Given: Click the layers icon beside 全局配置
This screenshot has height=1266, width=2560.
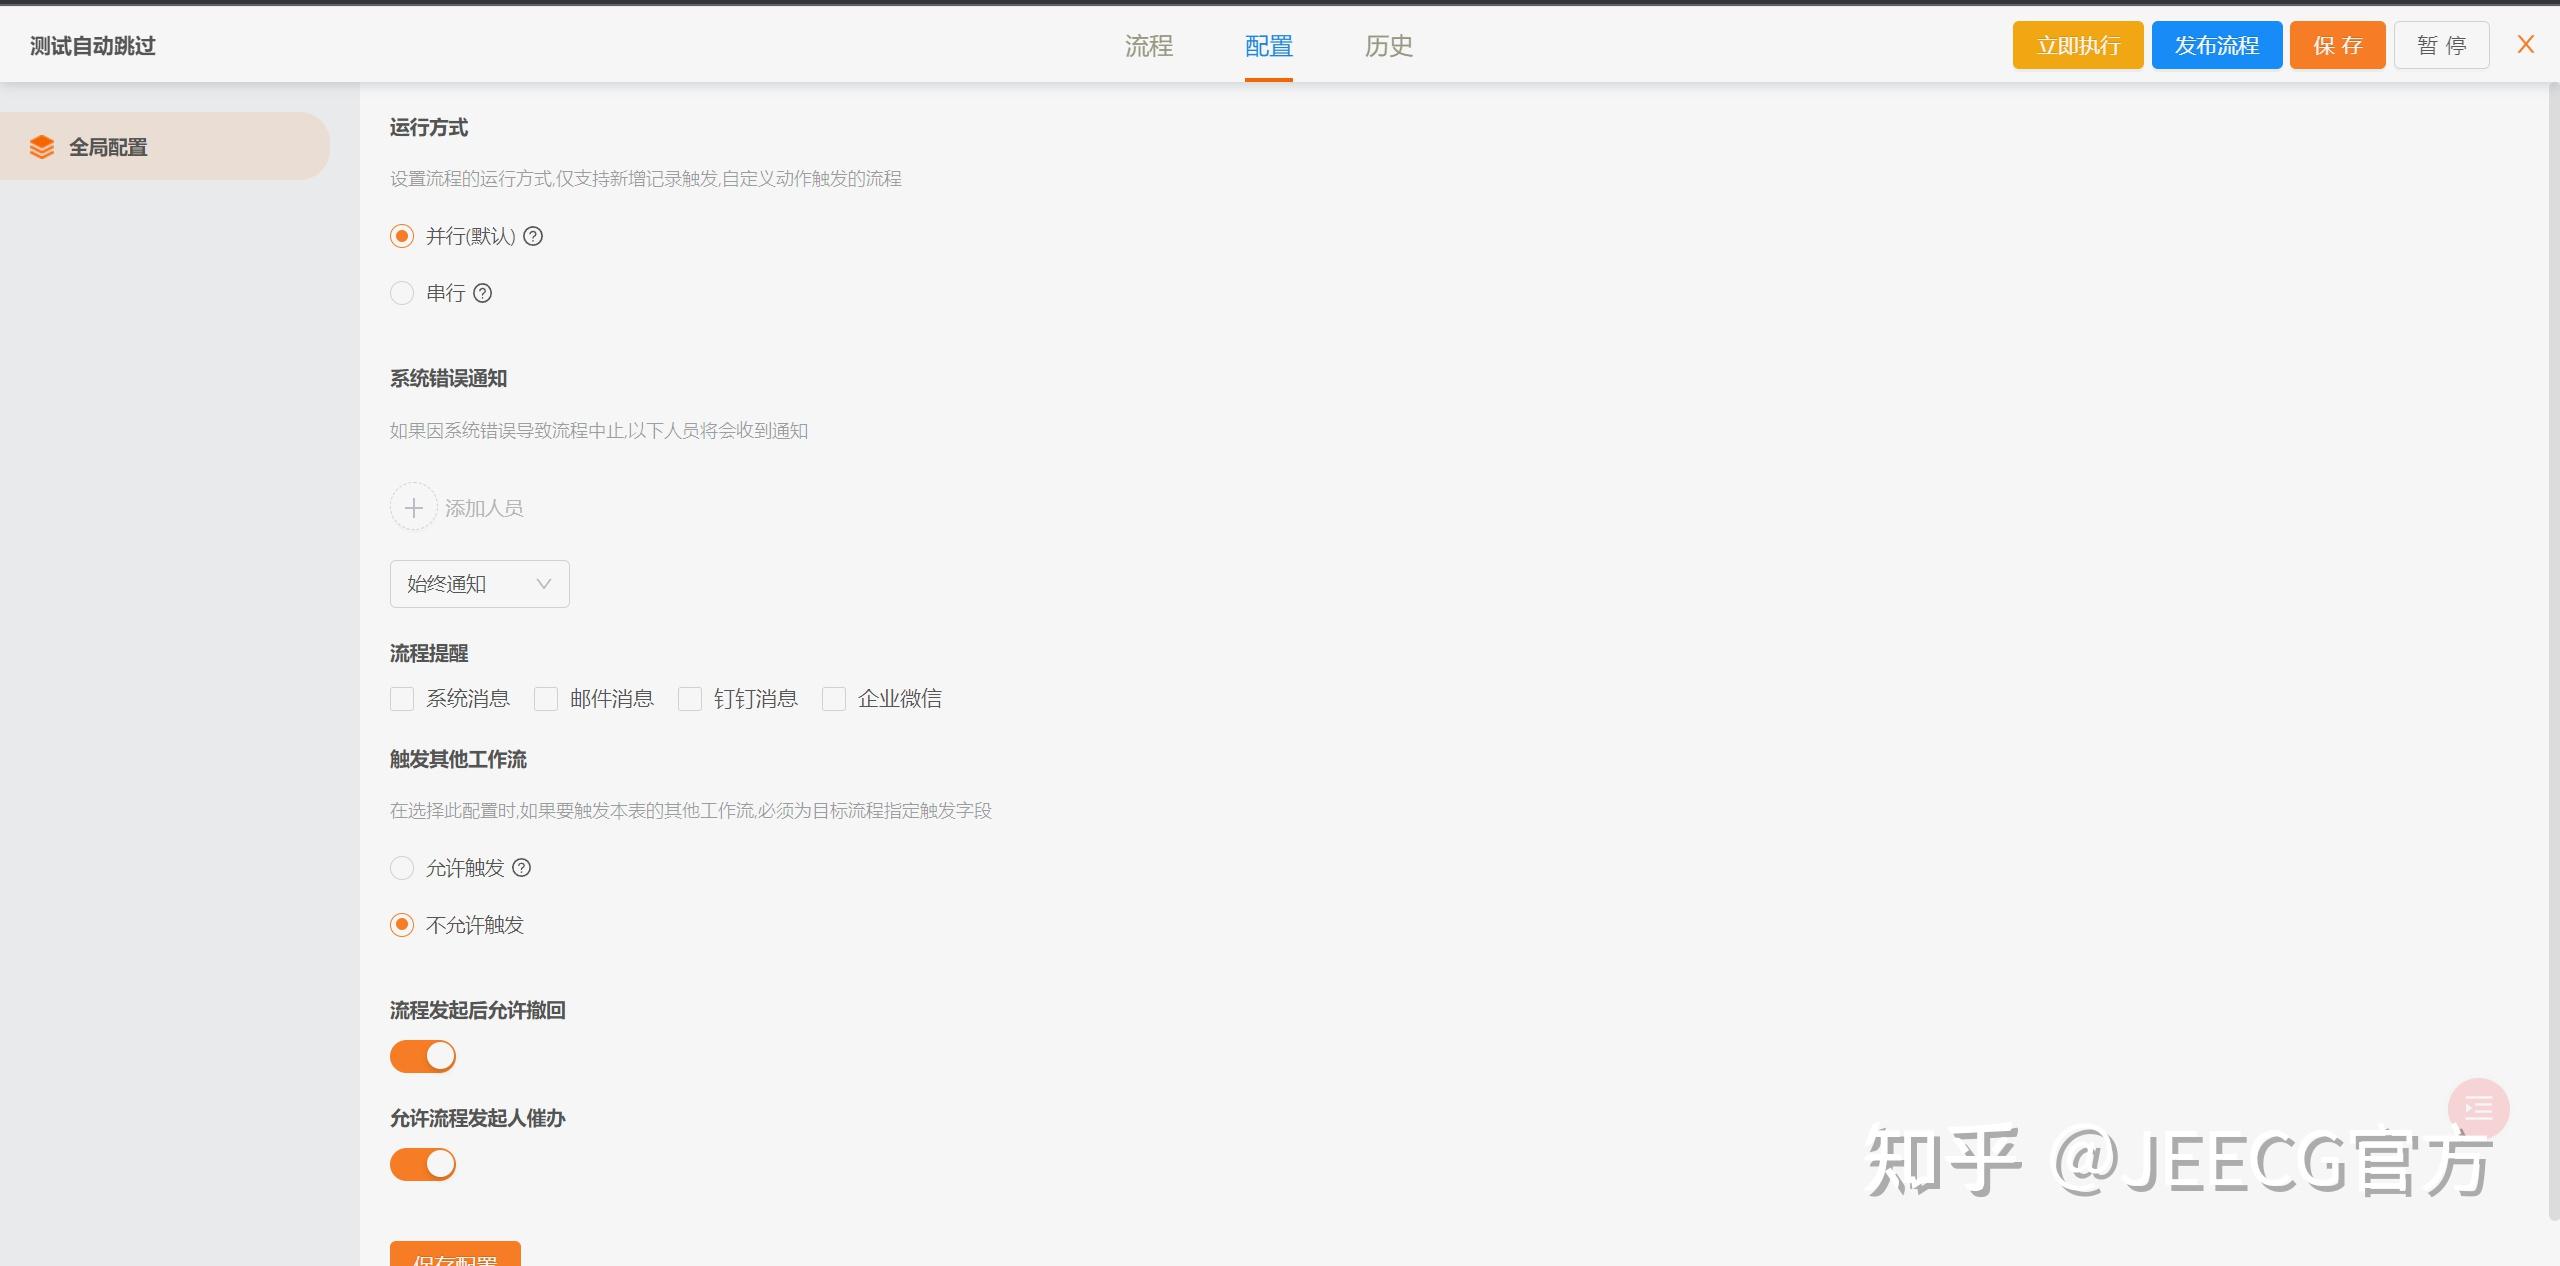Looking at the screenshot, I should click(x=42, y=146).
